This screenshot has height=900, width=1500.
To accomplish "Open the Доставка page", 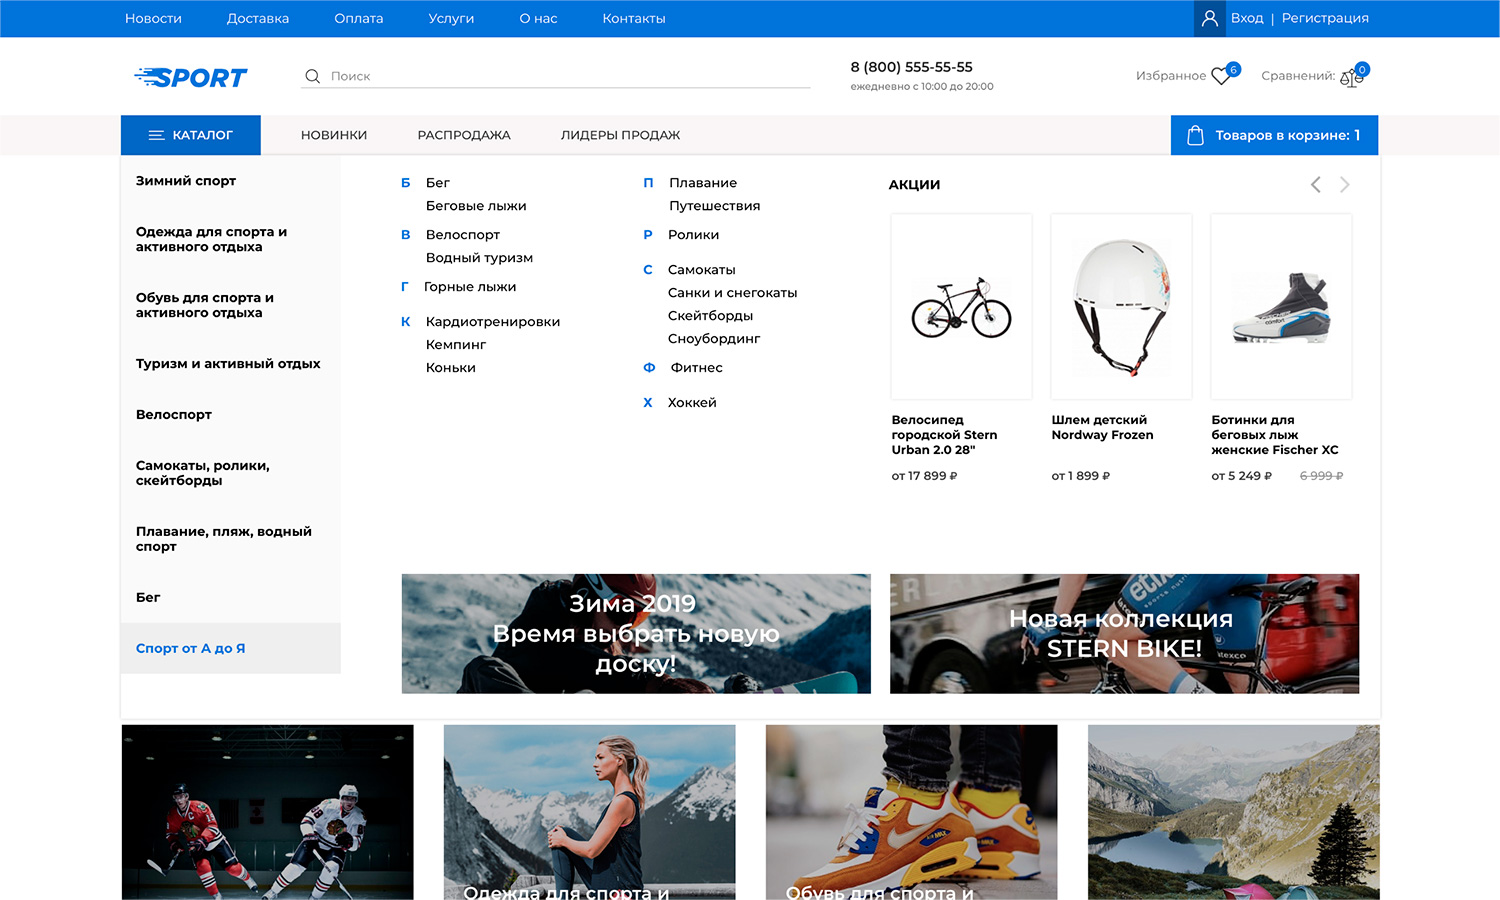I will click(258, 18).
